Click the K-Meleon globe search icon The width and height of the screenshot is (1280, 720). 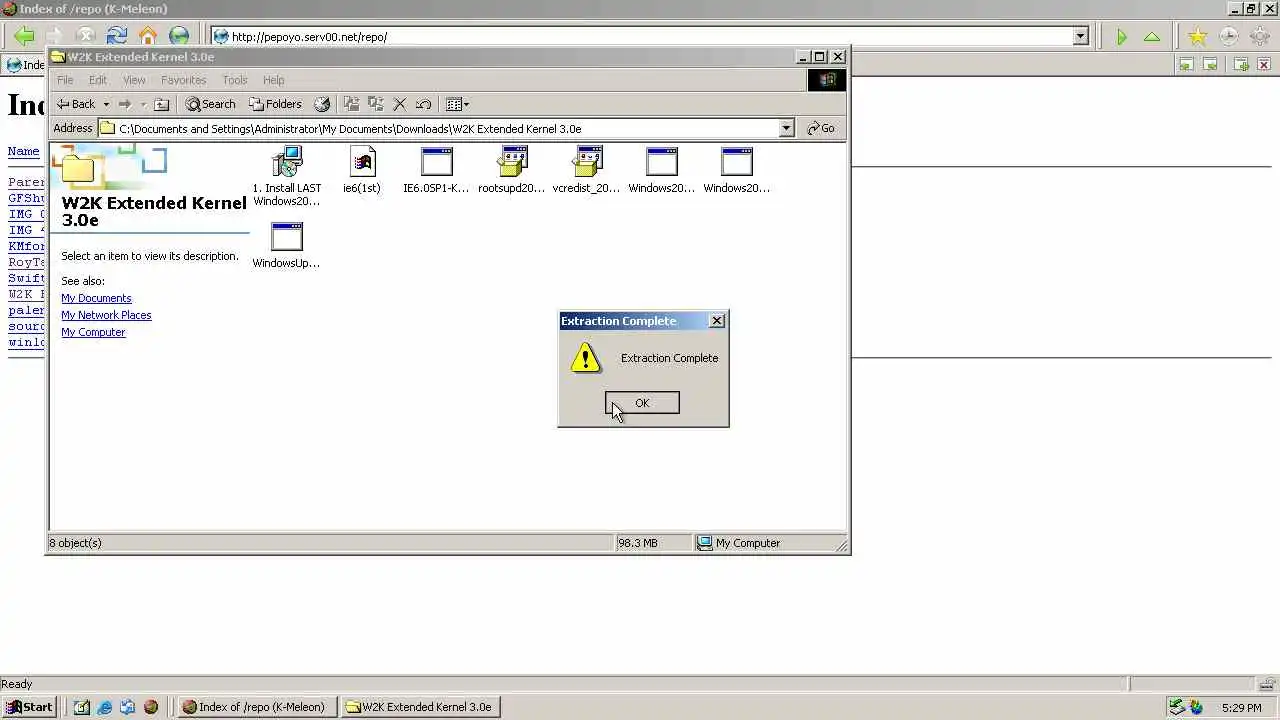[x=179, y=37]
